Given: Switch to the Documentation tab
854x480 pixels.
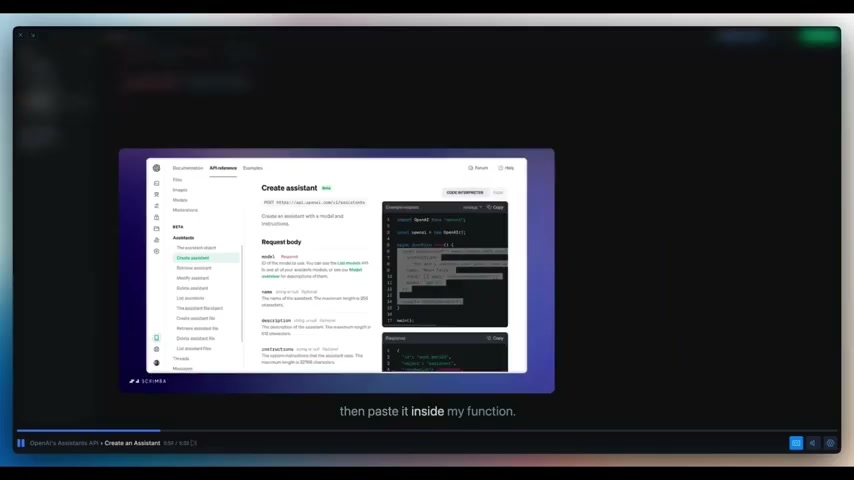Looking at the screenshot, I should [x=187, y=168].
